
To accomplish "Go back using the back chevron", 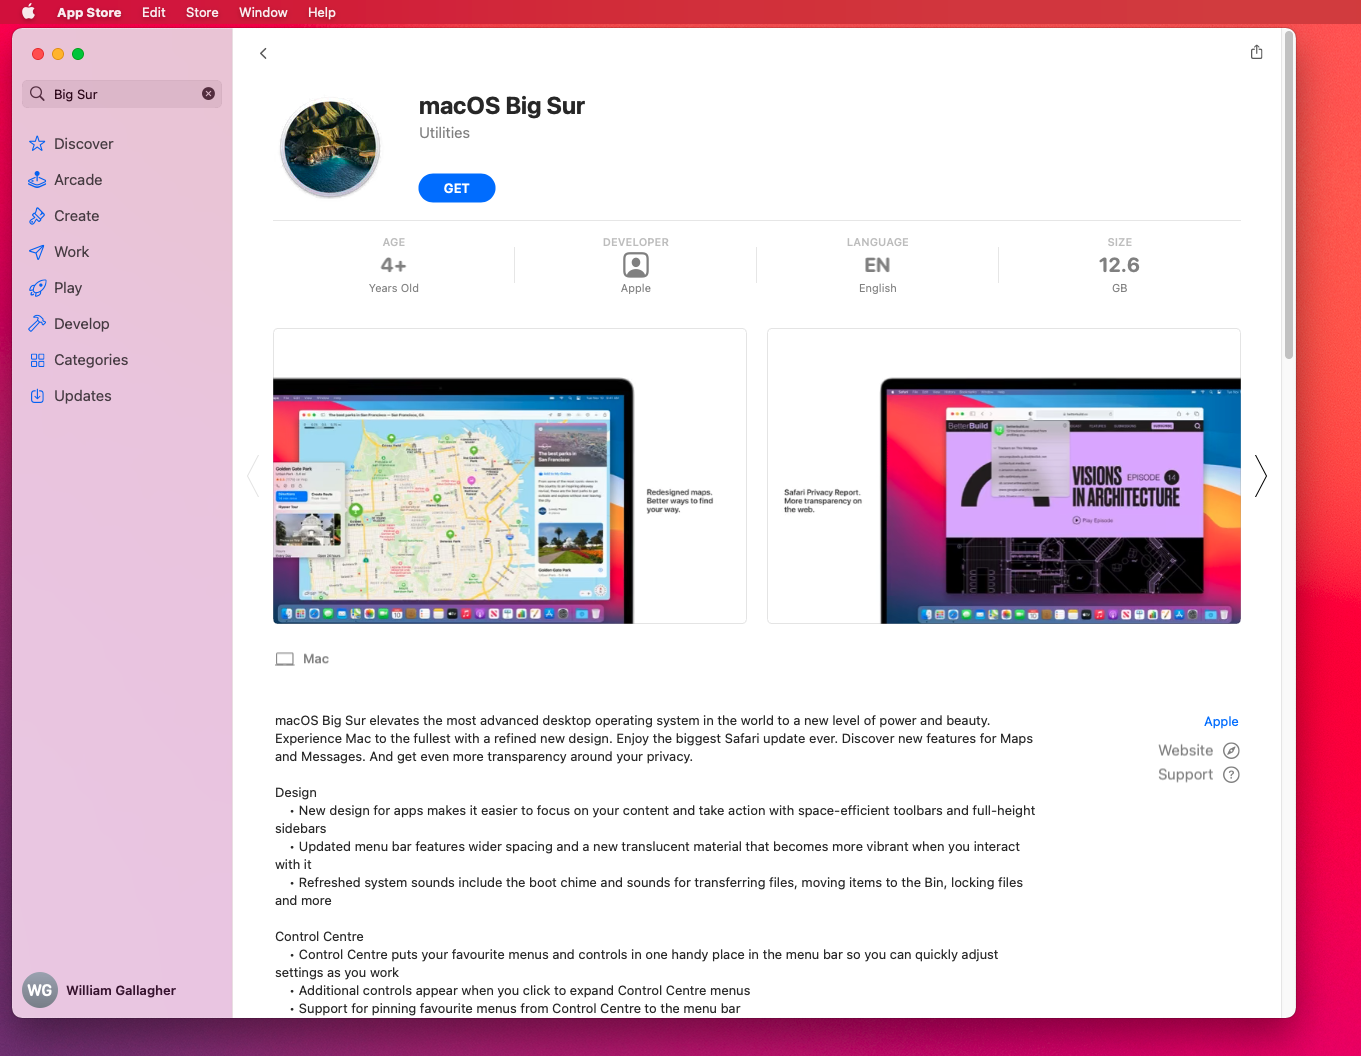I will (263, 54).
